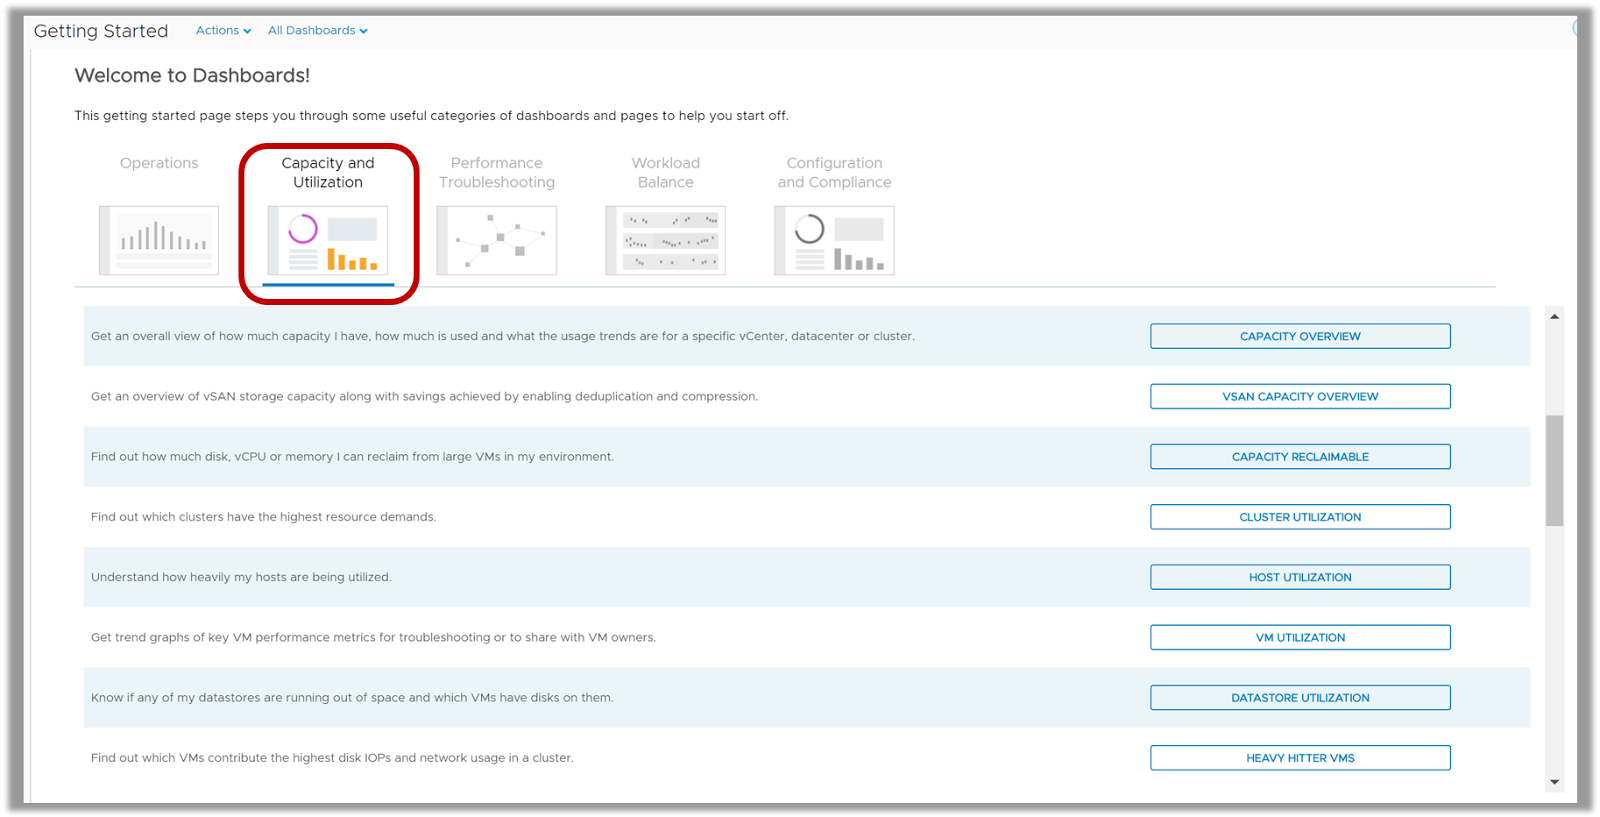Select the Operations tab label

(159, 163)
